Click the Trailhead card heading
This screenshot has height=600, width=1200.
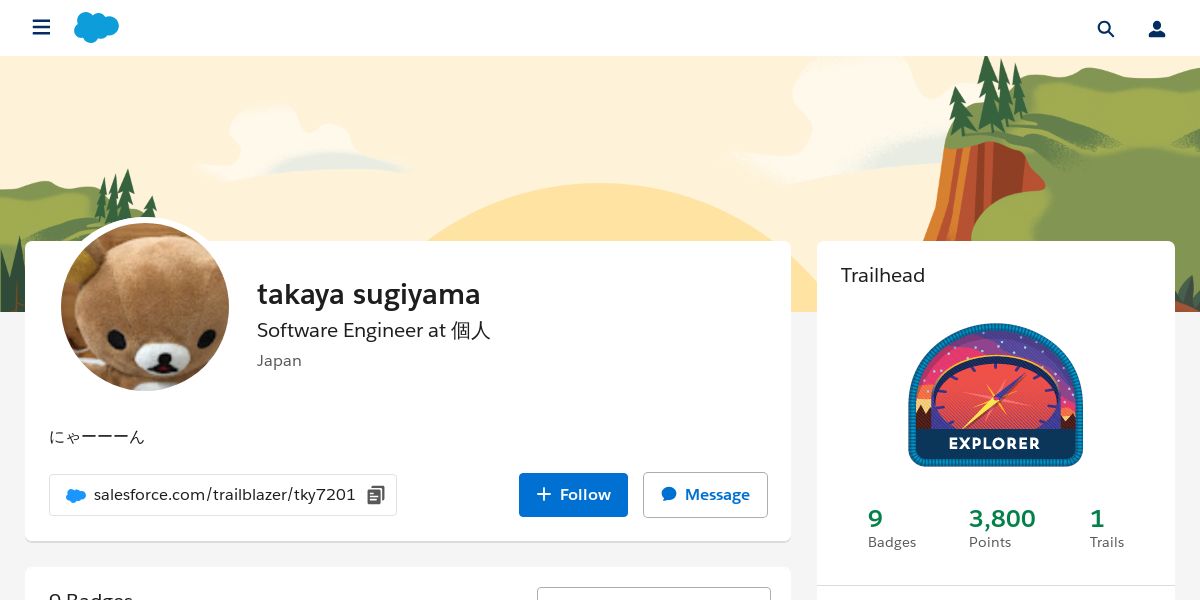click(x=883, y=275)
